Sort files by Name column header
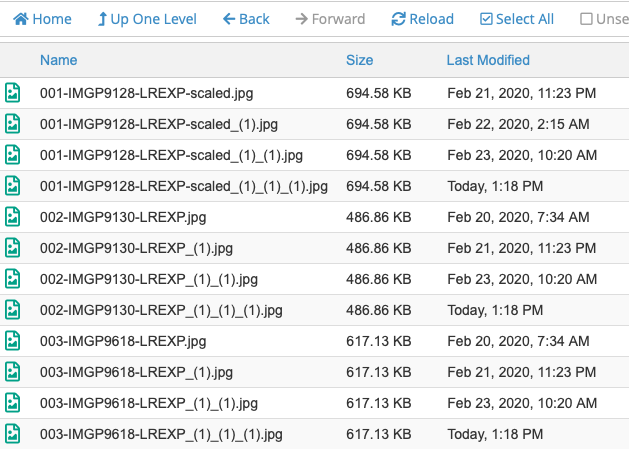629x449 pixels. [x=58, y=61]
